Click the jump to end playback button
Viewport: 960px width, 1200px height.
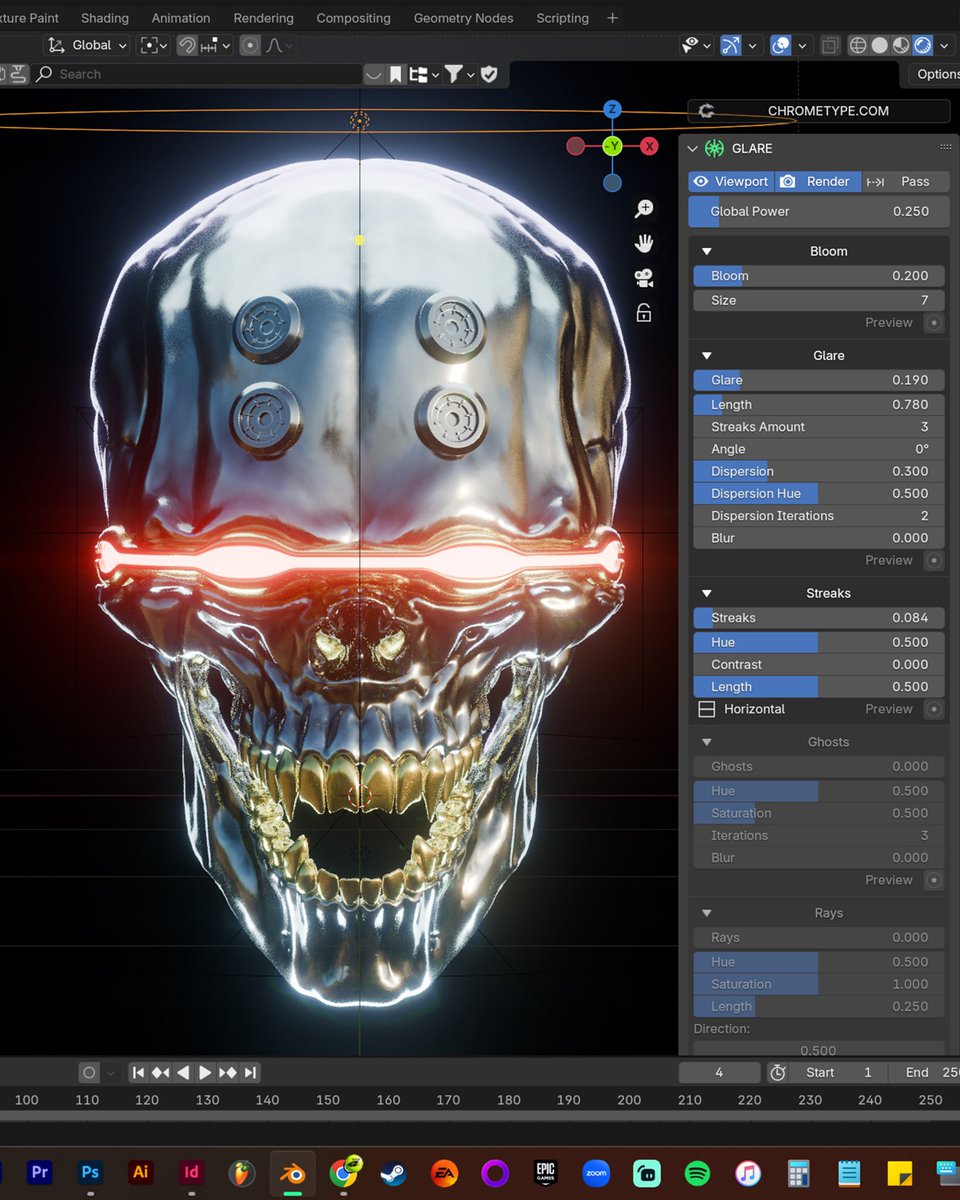tap(250, 1072)
